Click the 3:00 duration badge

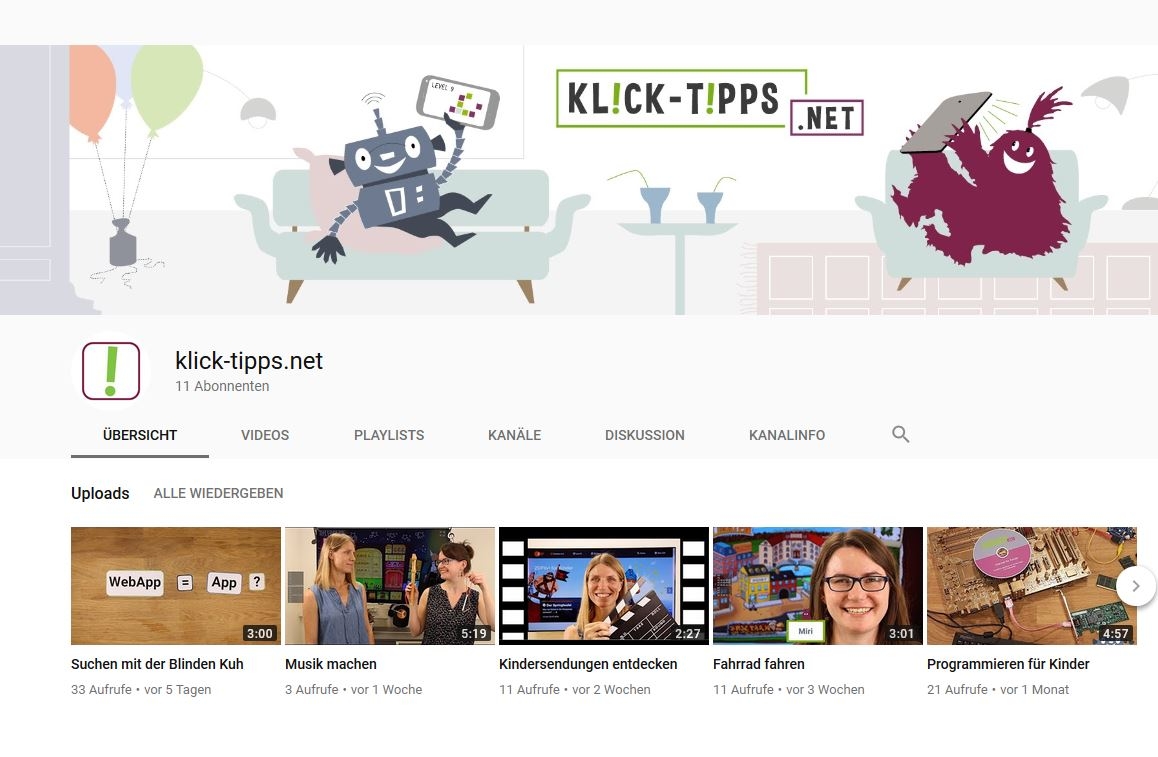260,633
